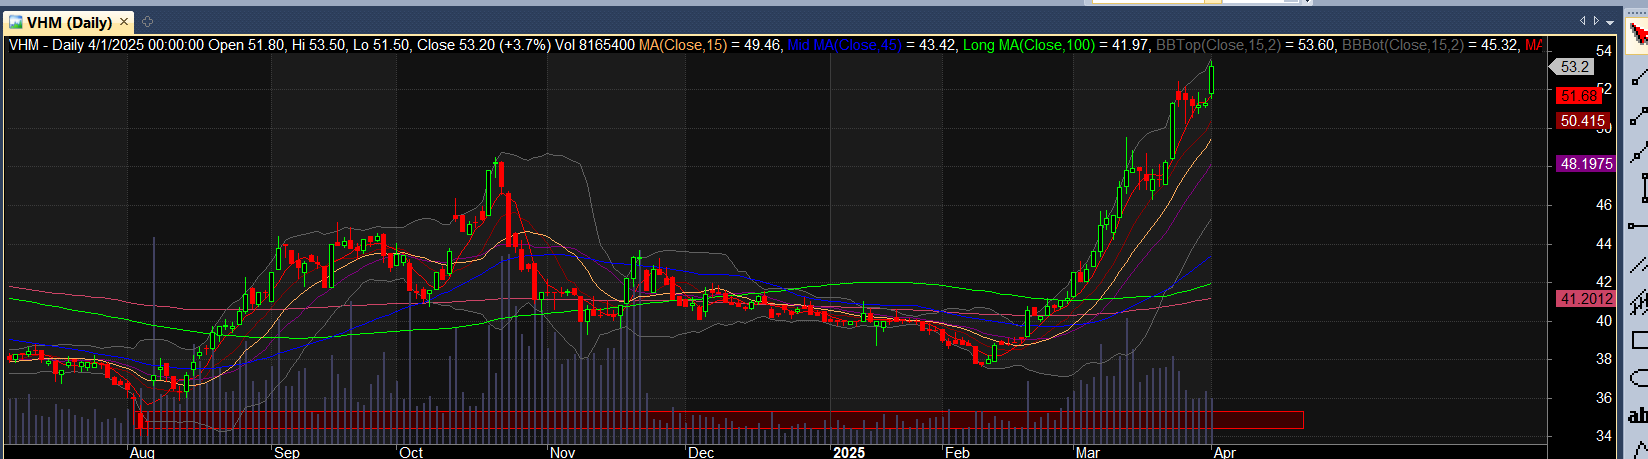Switch to the VHM (Daily) tab
The height and width of the screenshot is (459, 1648).
point(68,22)
